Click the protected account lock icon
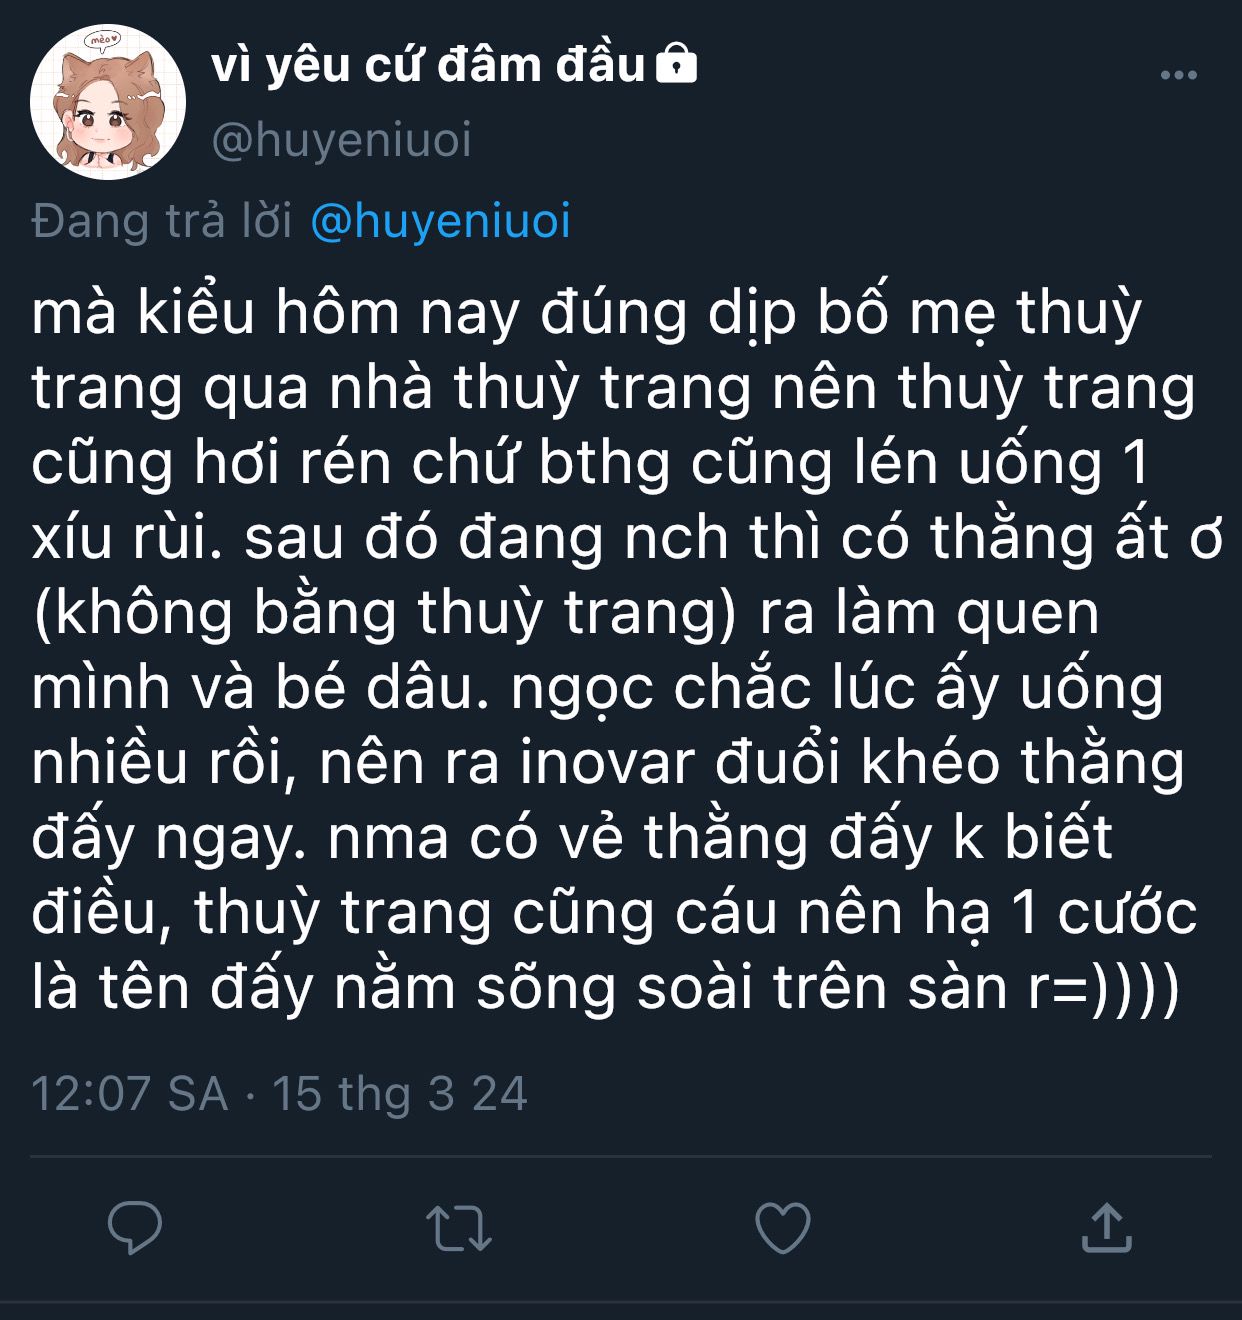 [676, 63]
